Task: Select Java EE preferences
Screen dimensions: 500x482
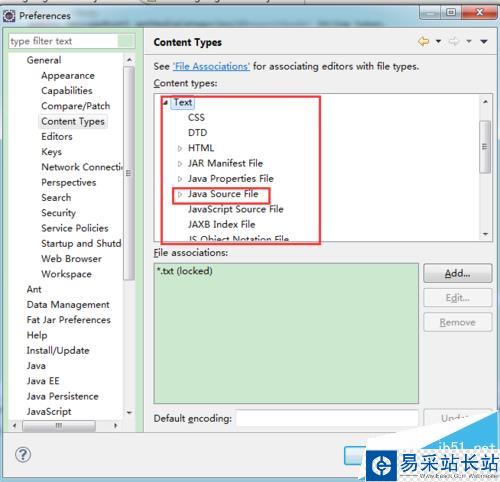Action: coord(43,381)
